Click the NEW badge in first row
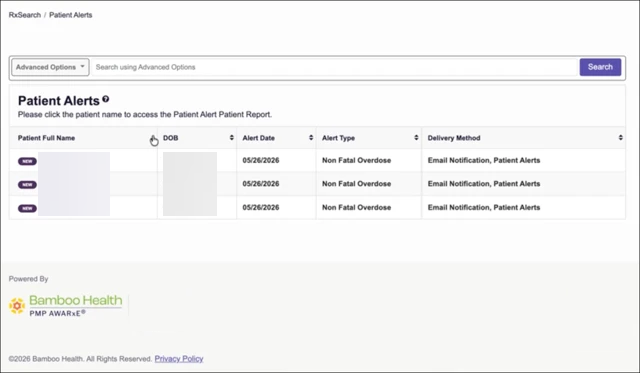The width and height of the screenshot is (640, 373). coord(27,161)
